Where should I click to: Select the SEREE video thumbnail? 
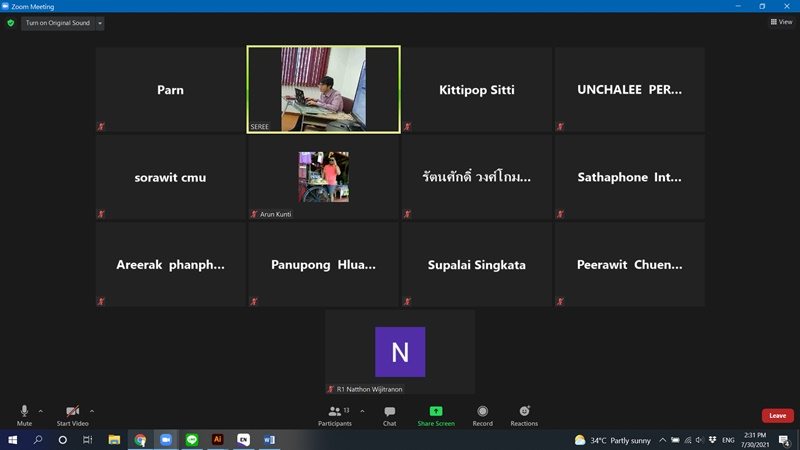click(x=323, y=89)
